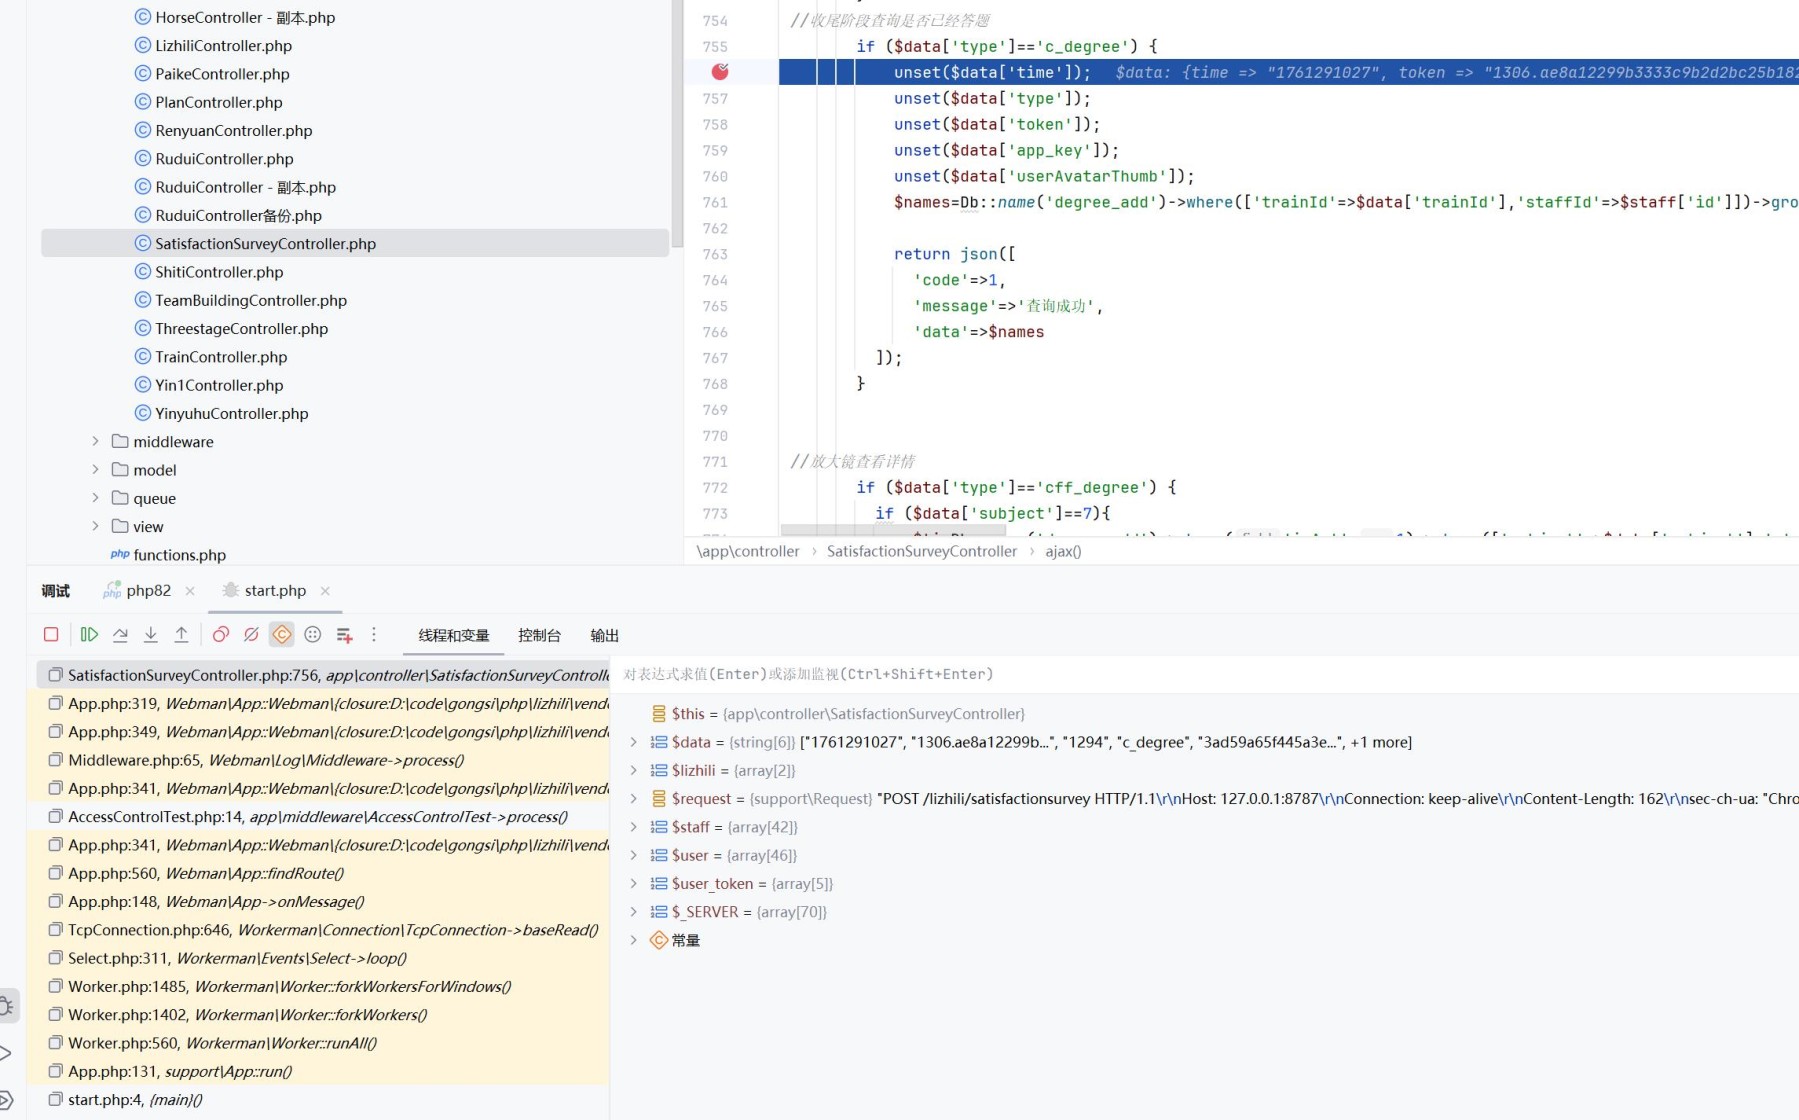Click the Step Into debug icon
Viewport: 1799px width, 1120px height.
click(151, 635)
